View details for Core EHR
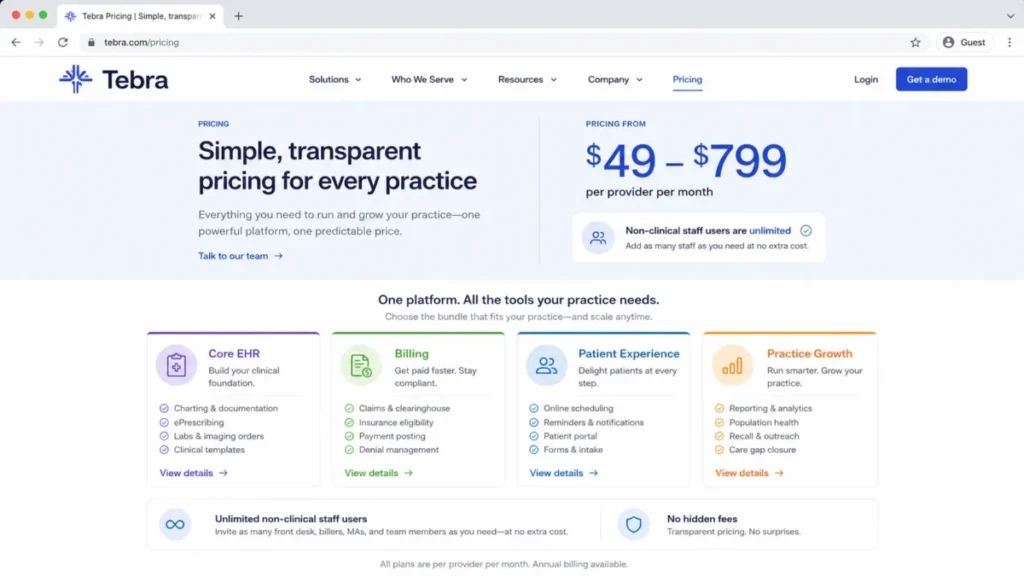 tap(193, 473)
